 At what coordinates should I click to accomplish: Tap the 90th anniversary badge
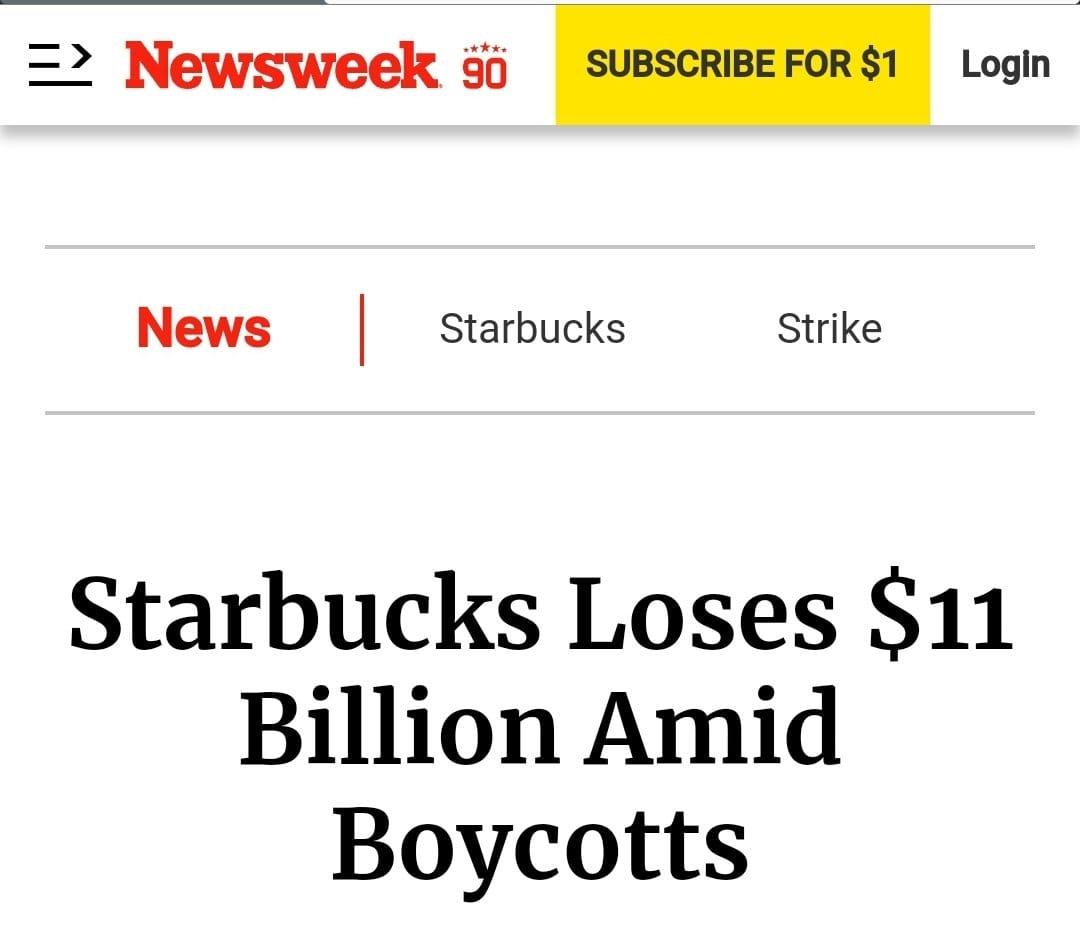click(485, 67)
